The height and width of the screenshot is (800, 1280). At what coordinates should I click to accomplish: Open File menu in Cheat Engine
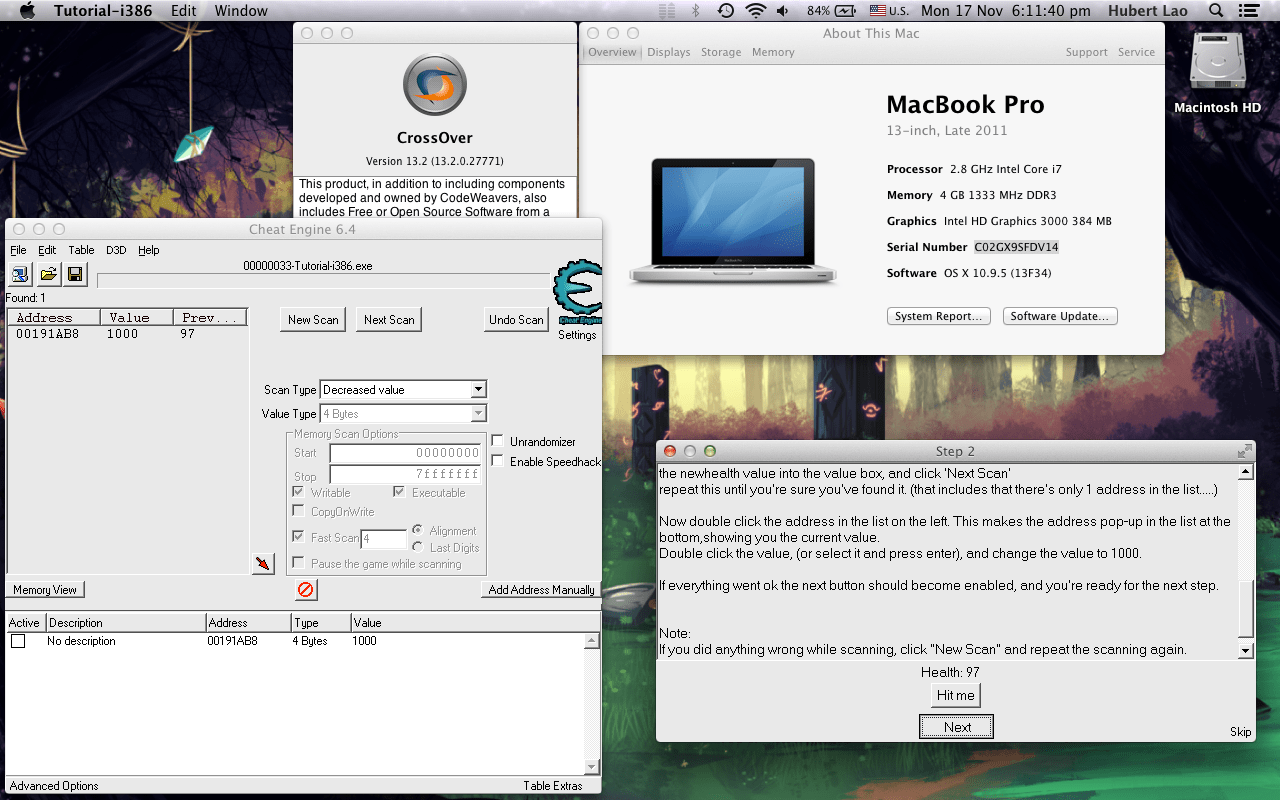tap(18, 250)
